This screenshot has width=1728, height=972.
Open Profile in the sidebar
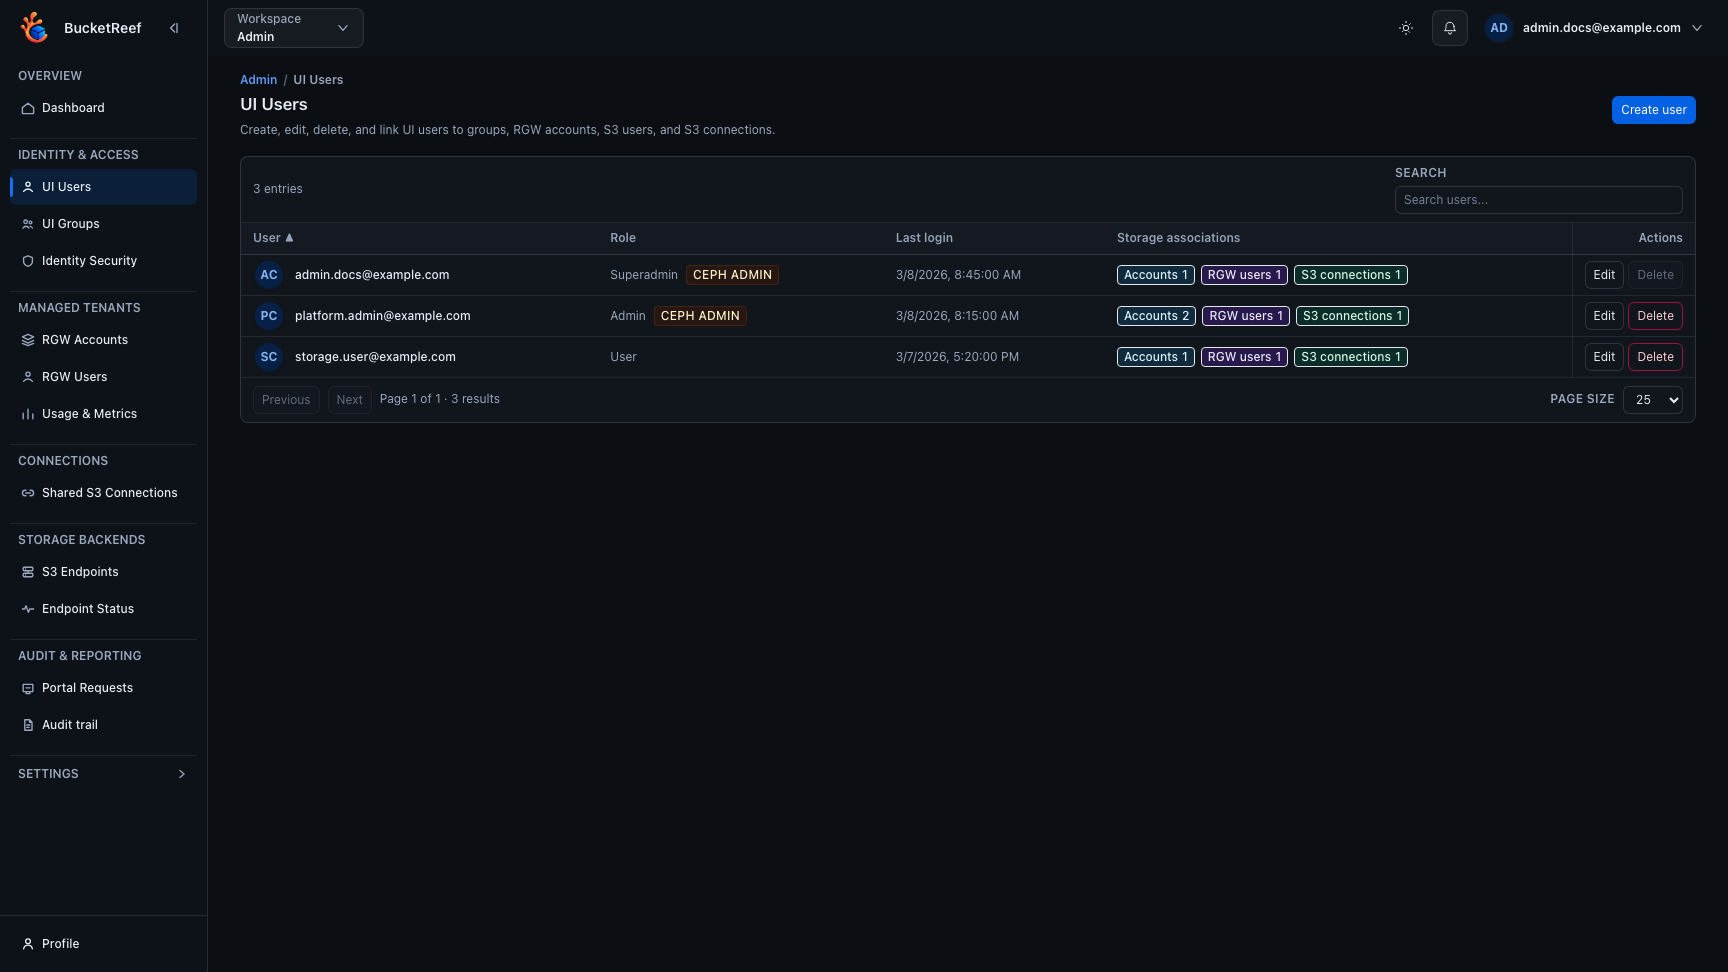point(103,944)
